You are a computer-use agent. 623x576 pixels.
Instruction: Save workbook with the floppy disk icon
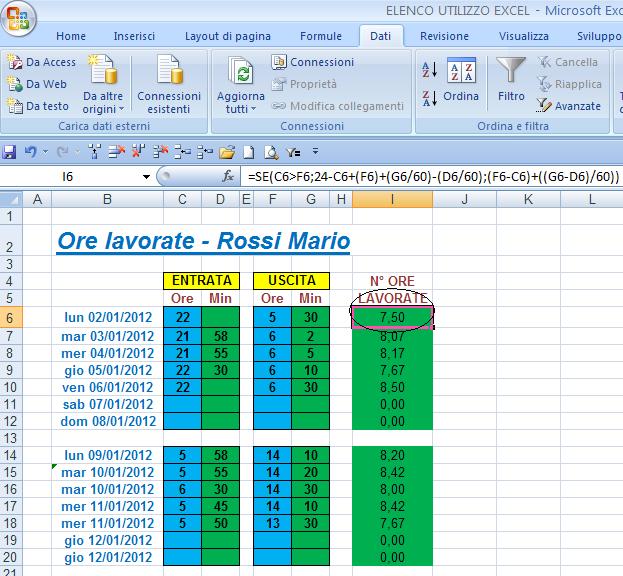9,152
